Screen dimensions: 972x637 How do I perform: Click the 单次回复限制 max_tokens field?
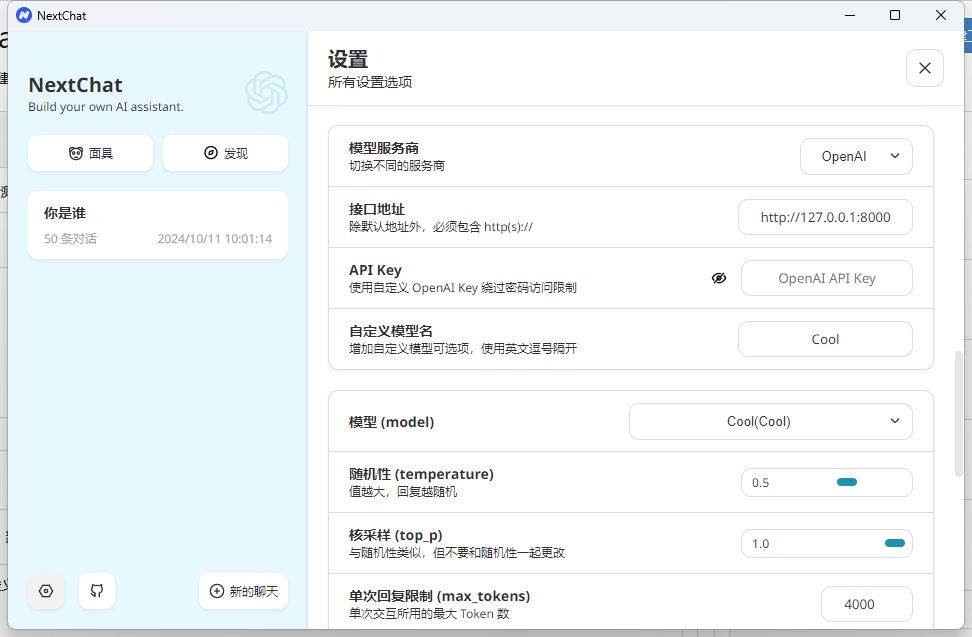pyautogui.click(x=866, y=604)
